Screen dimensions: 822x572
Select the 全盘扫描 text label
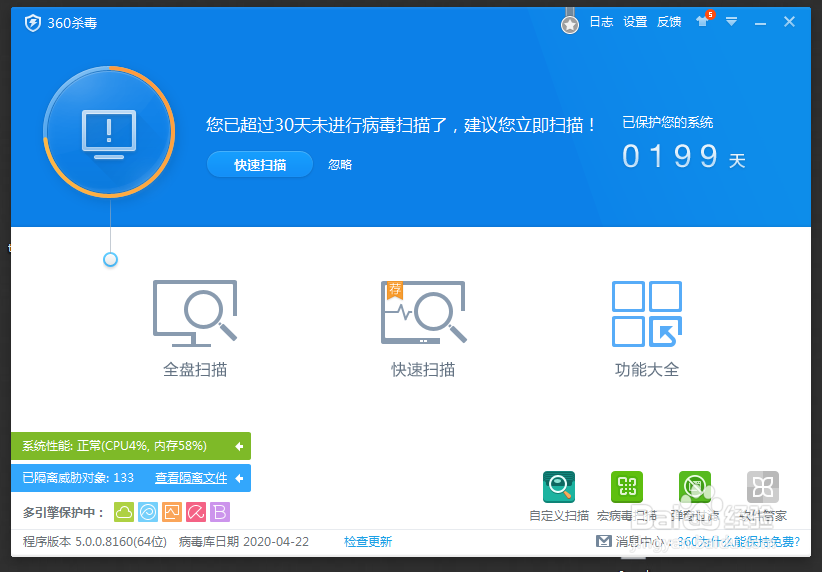click(195, 370)
